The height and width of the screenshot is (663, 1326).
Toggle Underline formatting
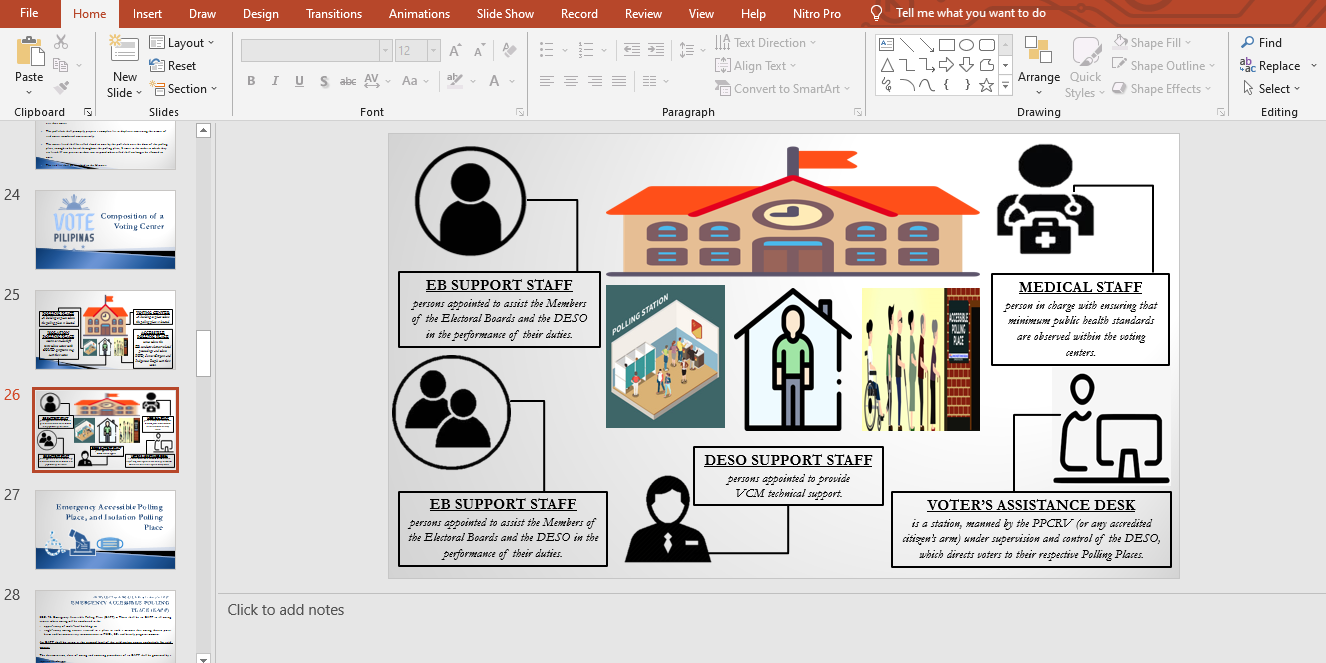click(x=299, y=81)
